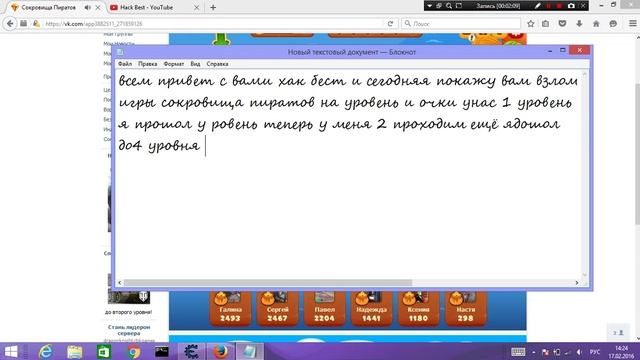Minimize the Notepad window
640x360 pixels.
[x=550, y=51]
